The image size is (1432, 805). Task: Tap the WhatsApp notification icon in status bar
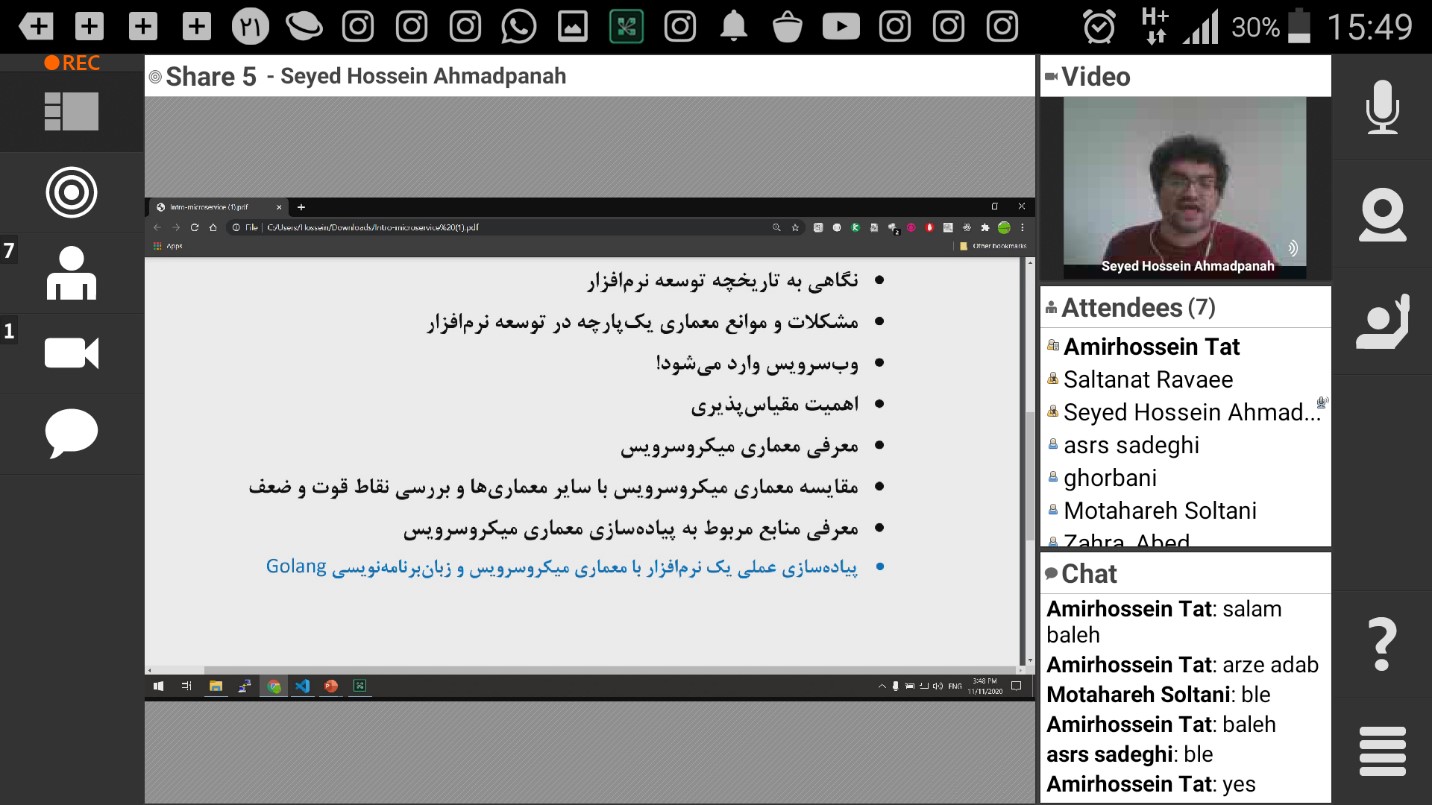click(519, 26)
